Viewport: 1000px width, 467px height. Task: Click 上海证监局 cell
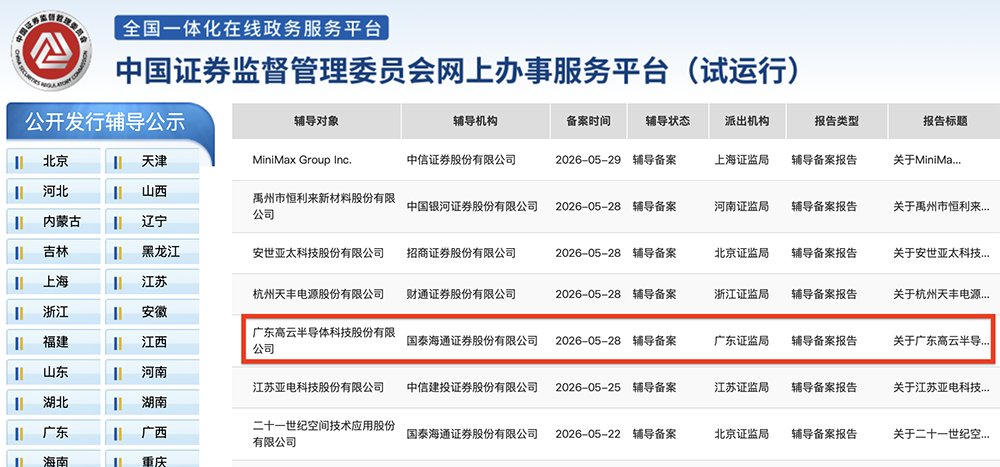(742, 160)
